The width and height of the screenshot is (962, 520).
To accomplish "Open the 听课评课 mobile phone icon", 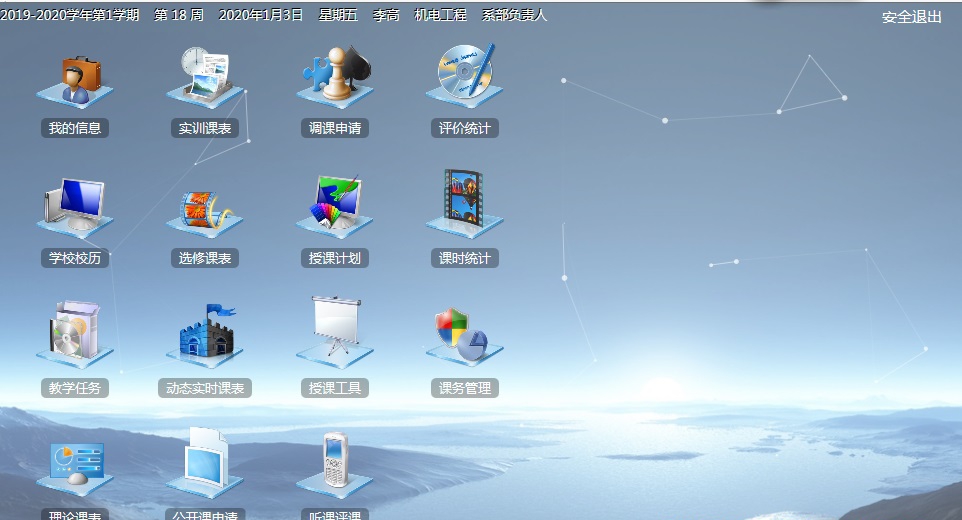I will 335,465.
